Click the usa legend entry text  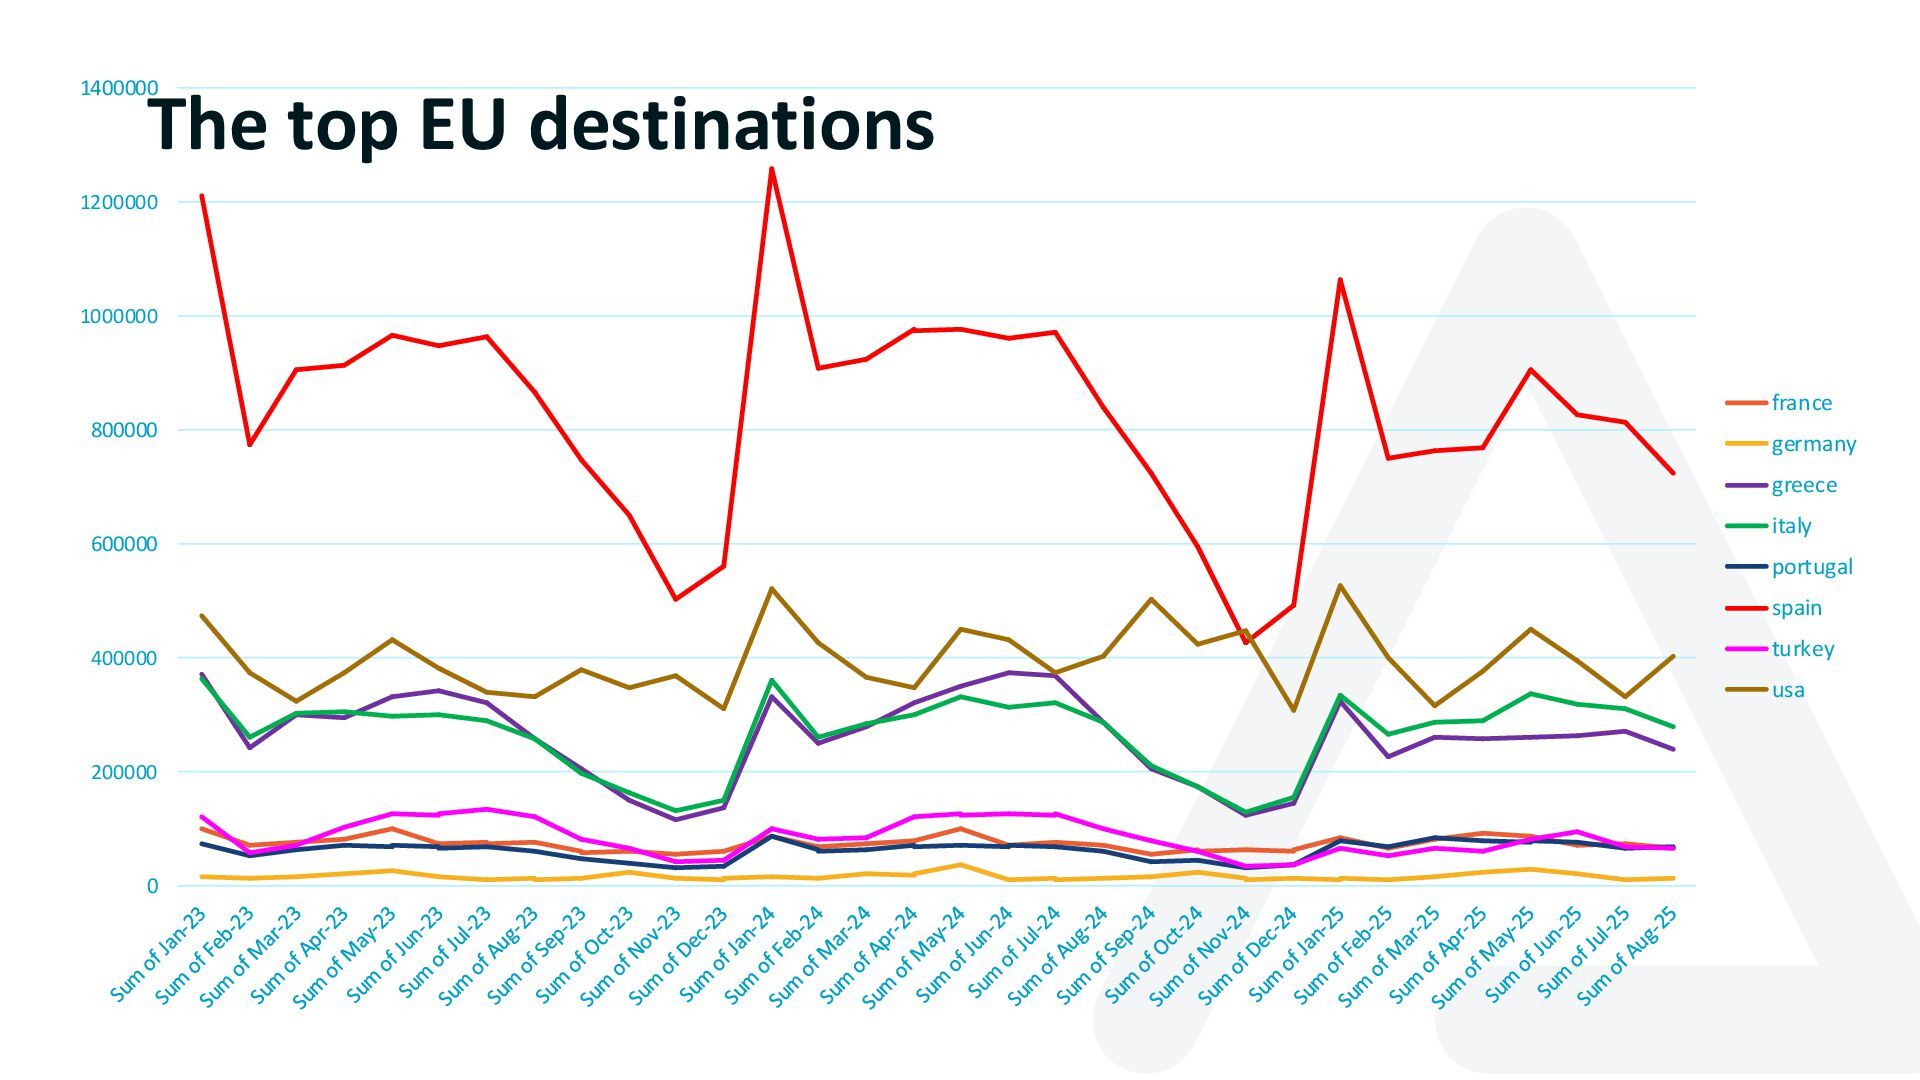pos(1788,690)
